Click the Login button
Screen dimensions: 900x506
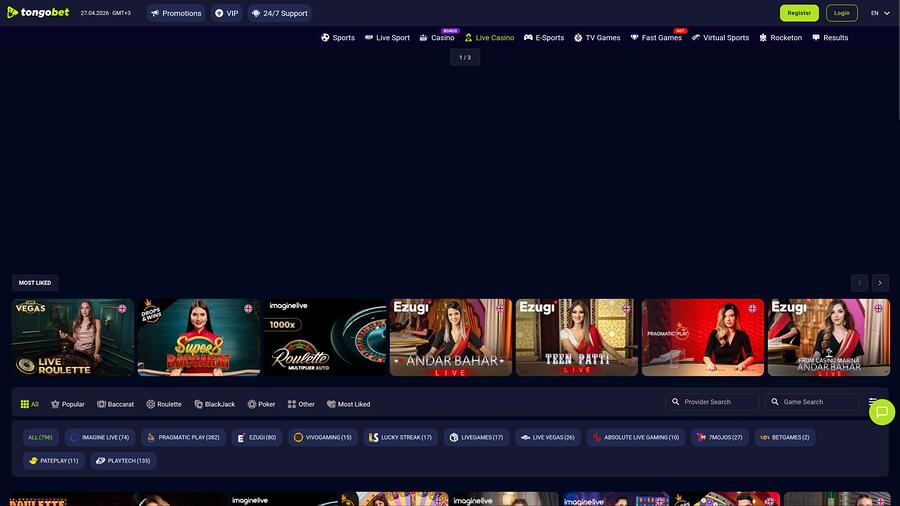(841, 13)
